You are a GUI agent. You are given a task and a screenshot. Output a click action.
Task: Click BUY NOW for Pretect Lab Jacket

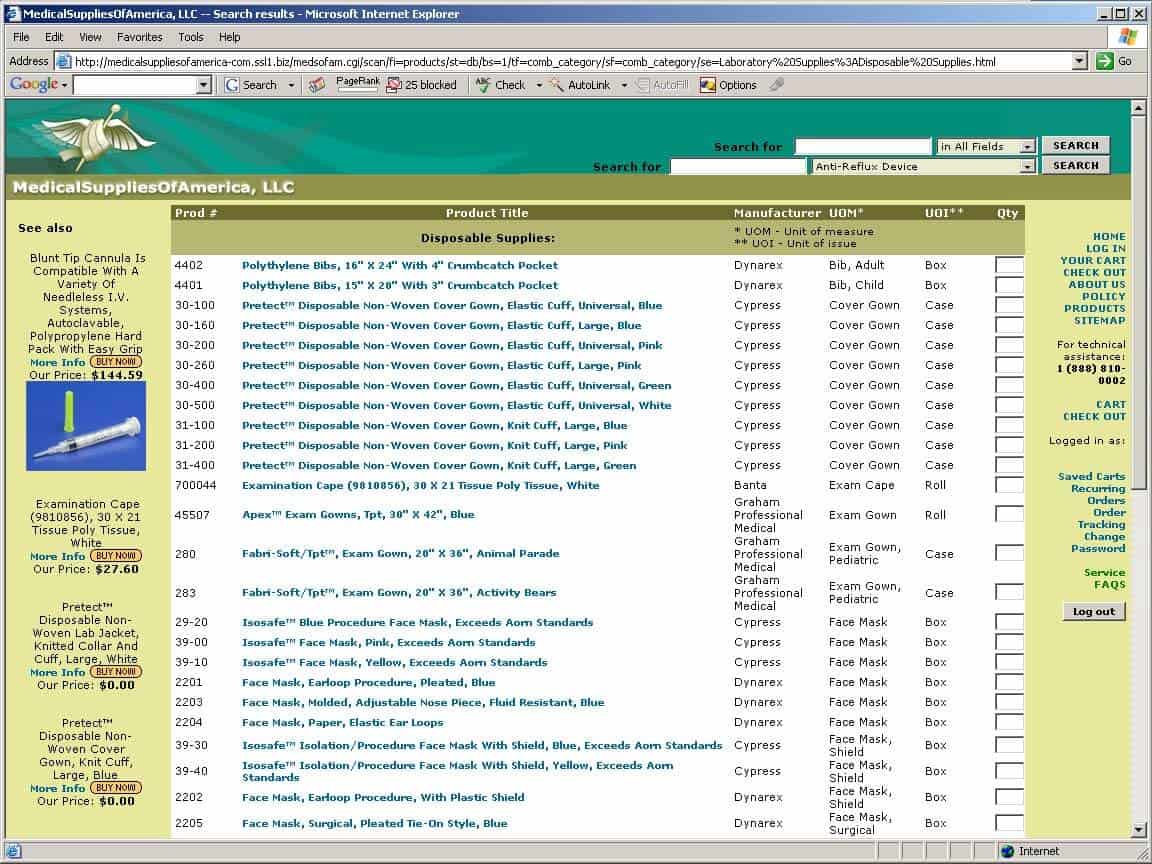pyautogui.click(x=116, y=672)
